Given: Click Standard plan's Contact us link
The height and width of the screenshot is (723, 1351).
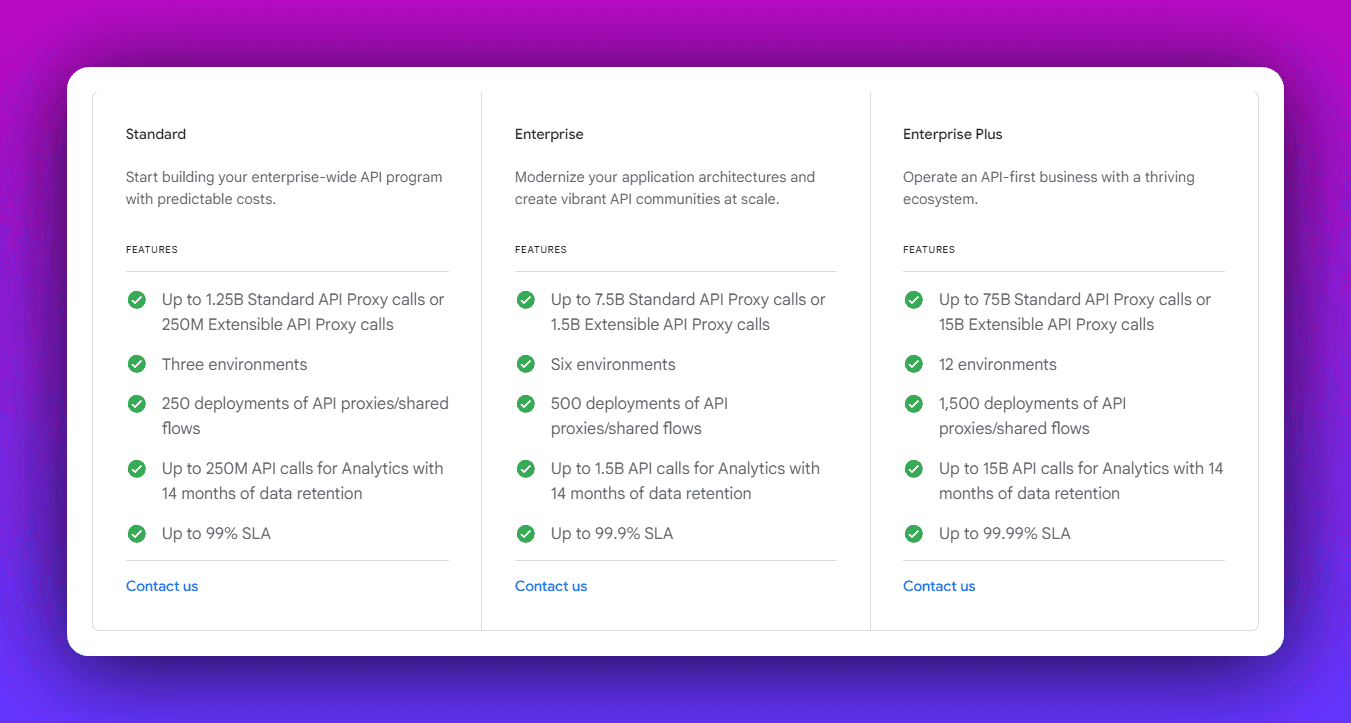Looking at the screenshot, I should (162, 586).
